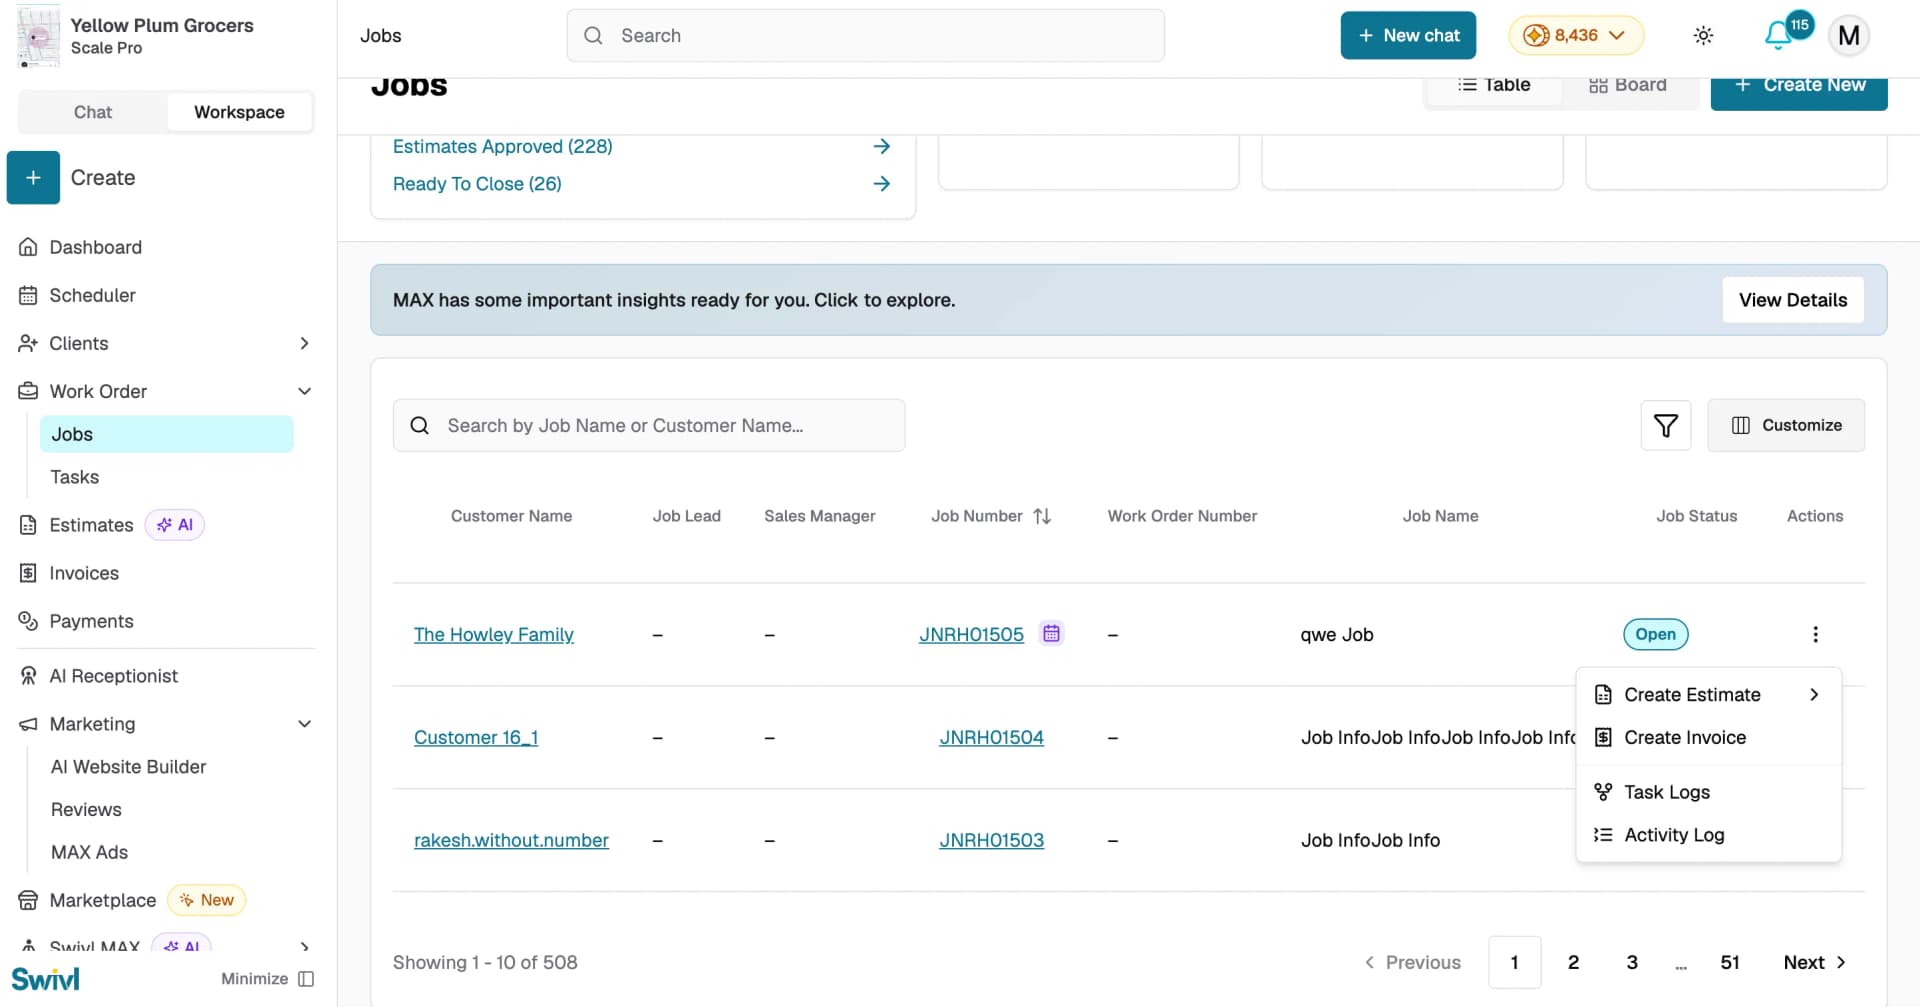Expand the Clients section
Screen dimensions: 1920x1007
click(x=304, y=343)
